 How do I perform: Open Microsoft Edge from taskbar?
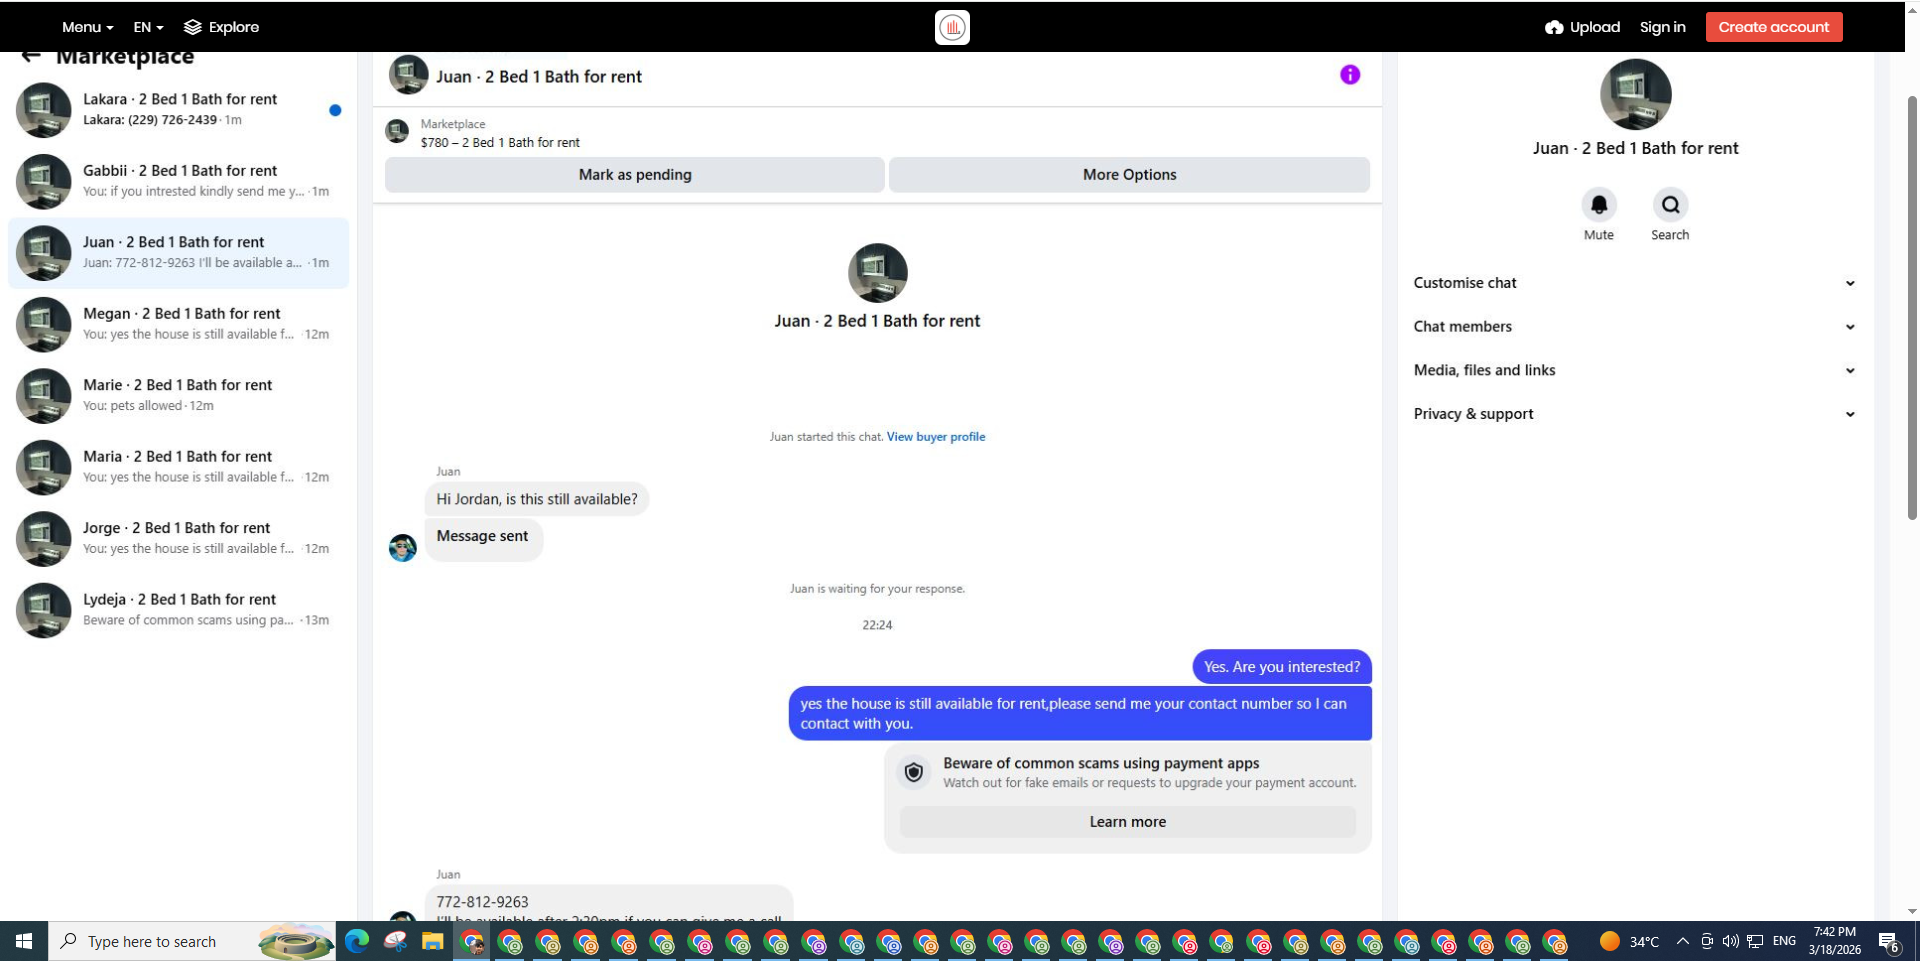(357, 941)
